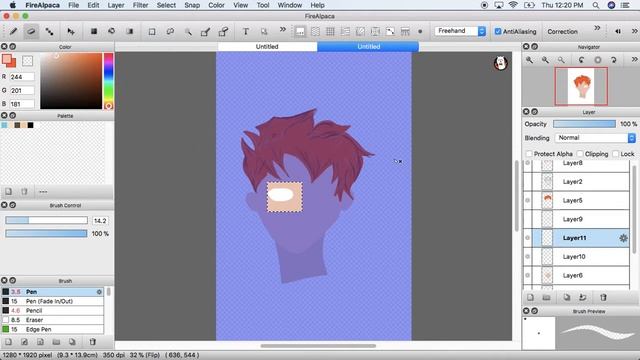The width and height of the screenshot is (640, 360).
Task: Click the G value field 201
Action: pyautogui.click(x=22, y=90)
